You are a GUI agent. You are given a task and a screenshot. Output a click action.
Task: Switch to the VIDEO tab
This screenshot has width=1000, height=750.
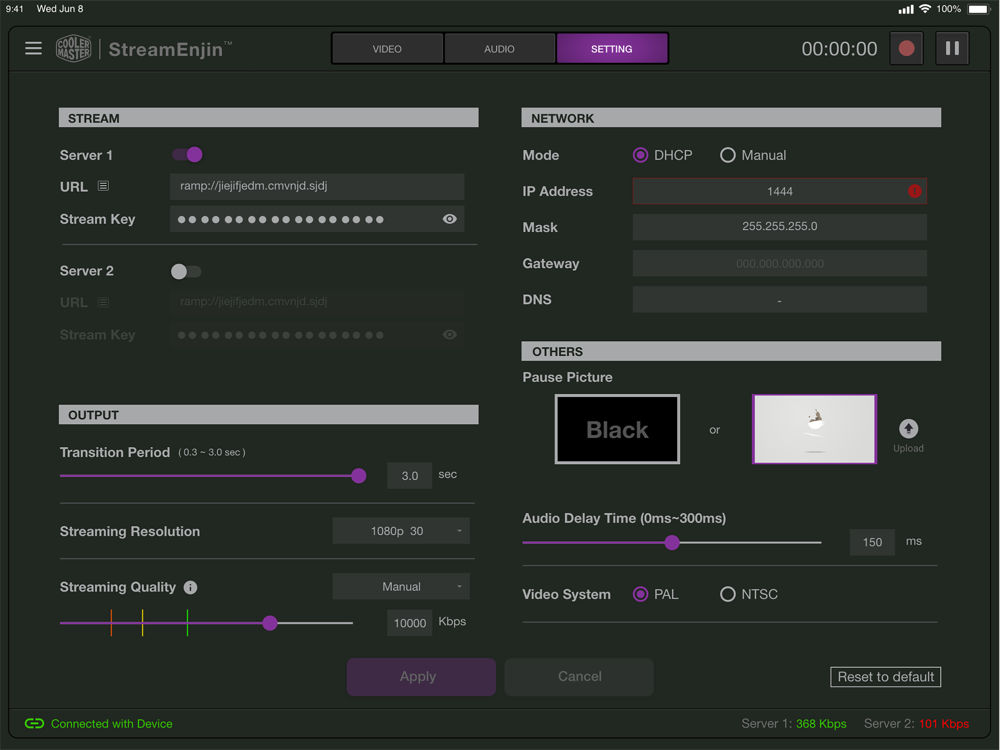pos(387,48)
